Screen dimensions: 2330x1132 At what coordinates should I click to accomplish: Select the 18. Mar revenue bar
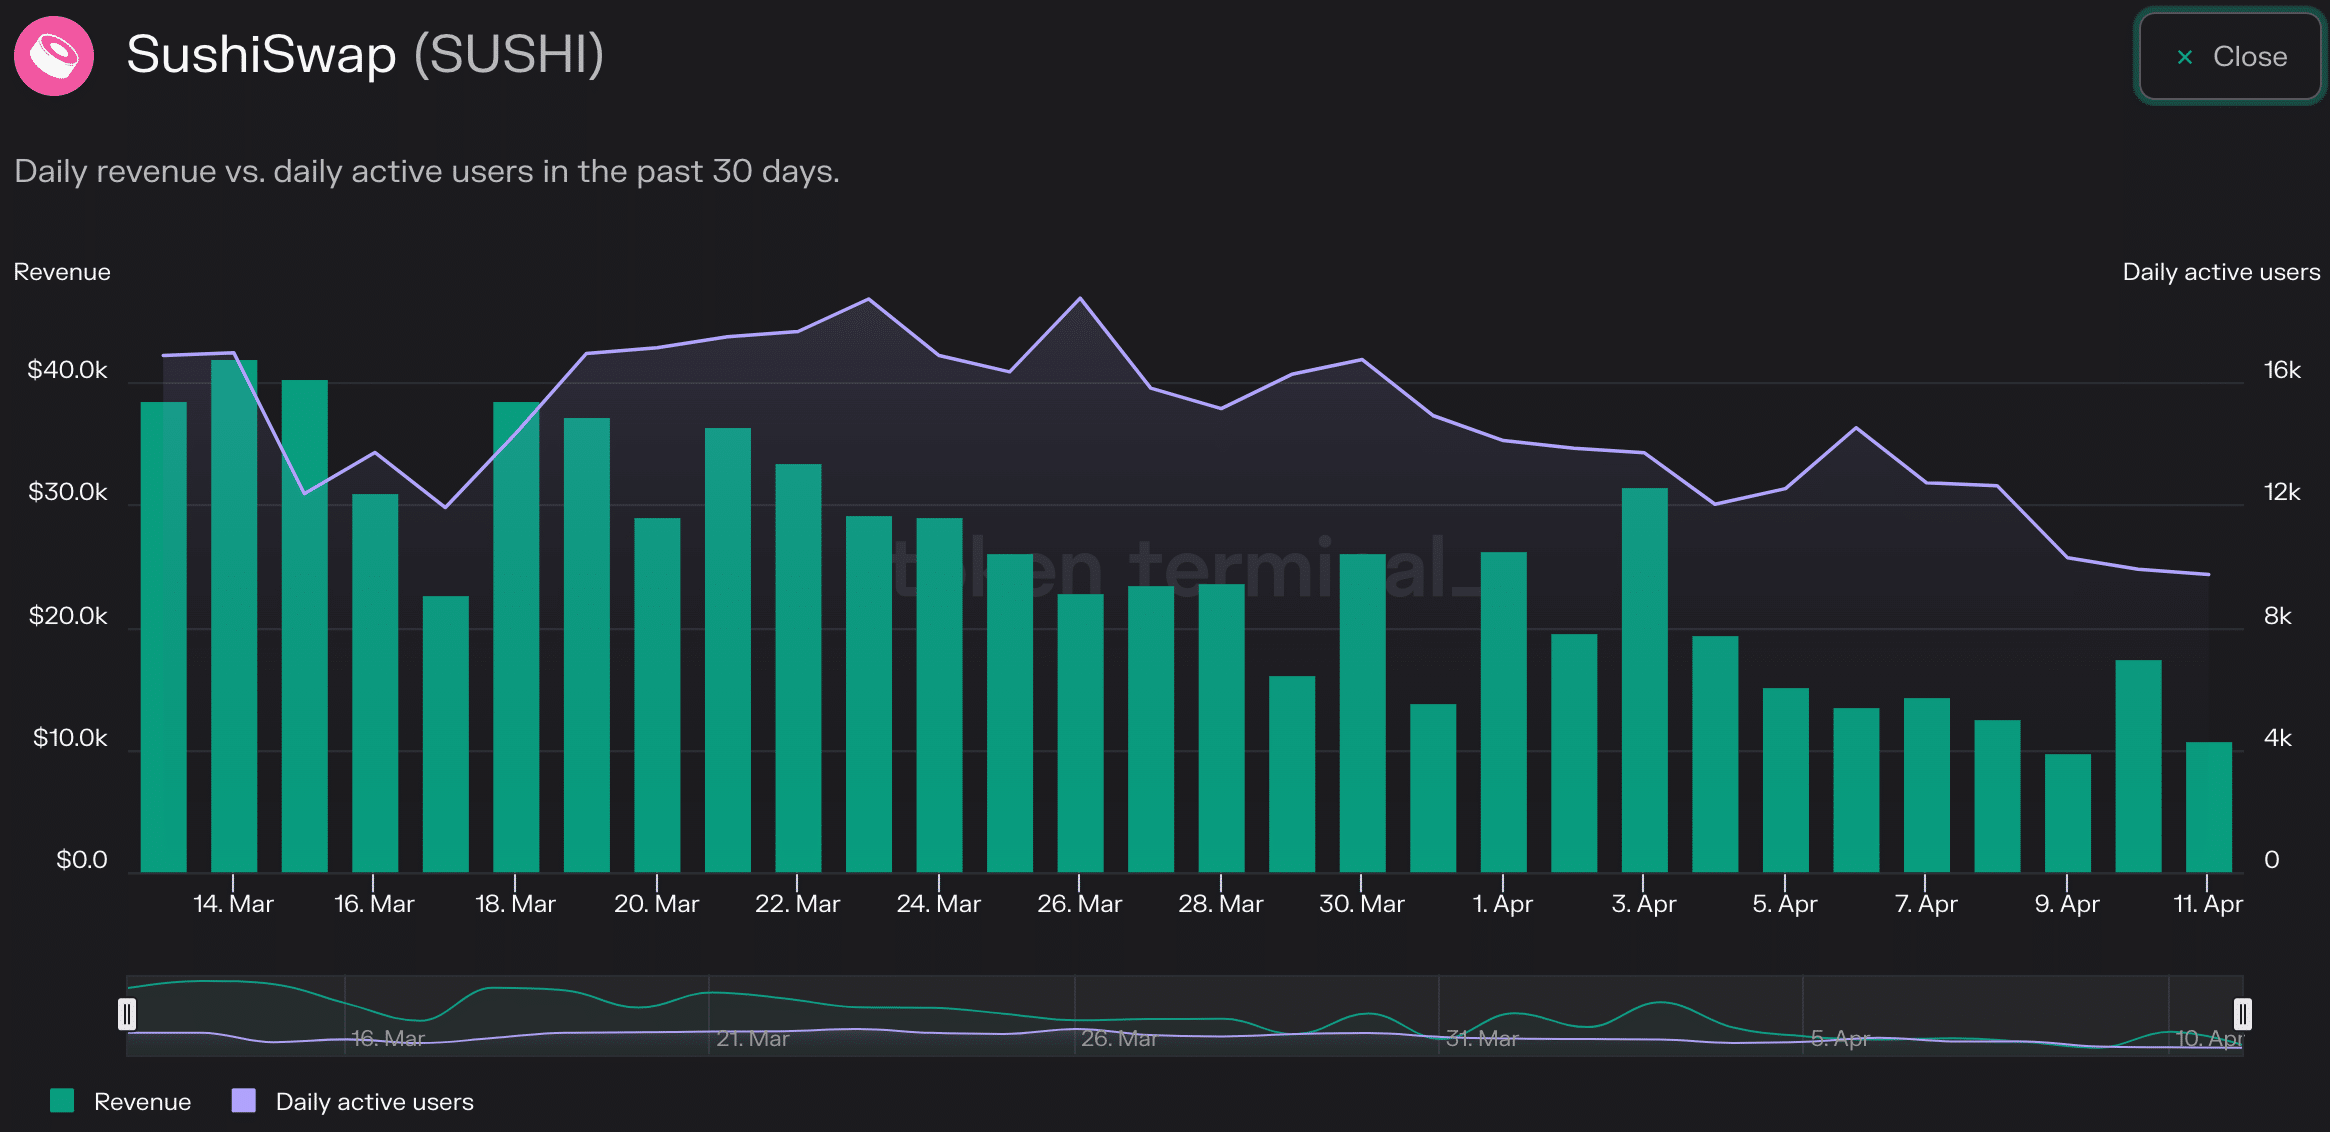pyautogui.click(x=516, y=637)
